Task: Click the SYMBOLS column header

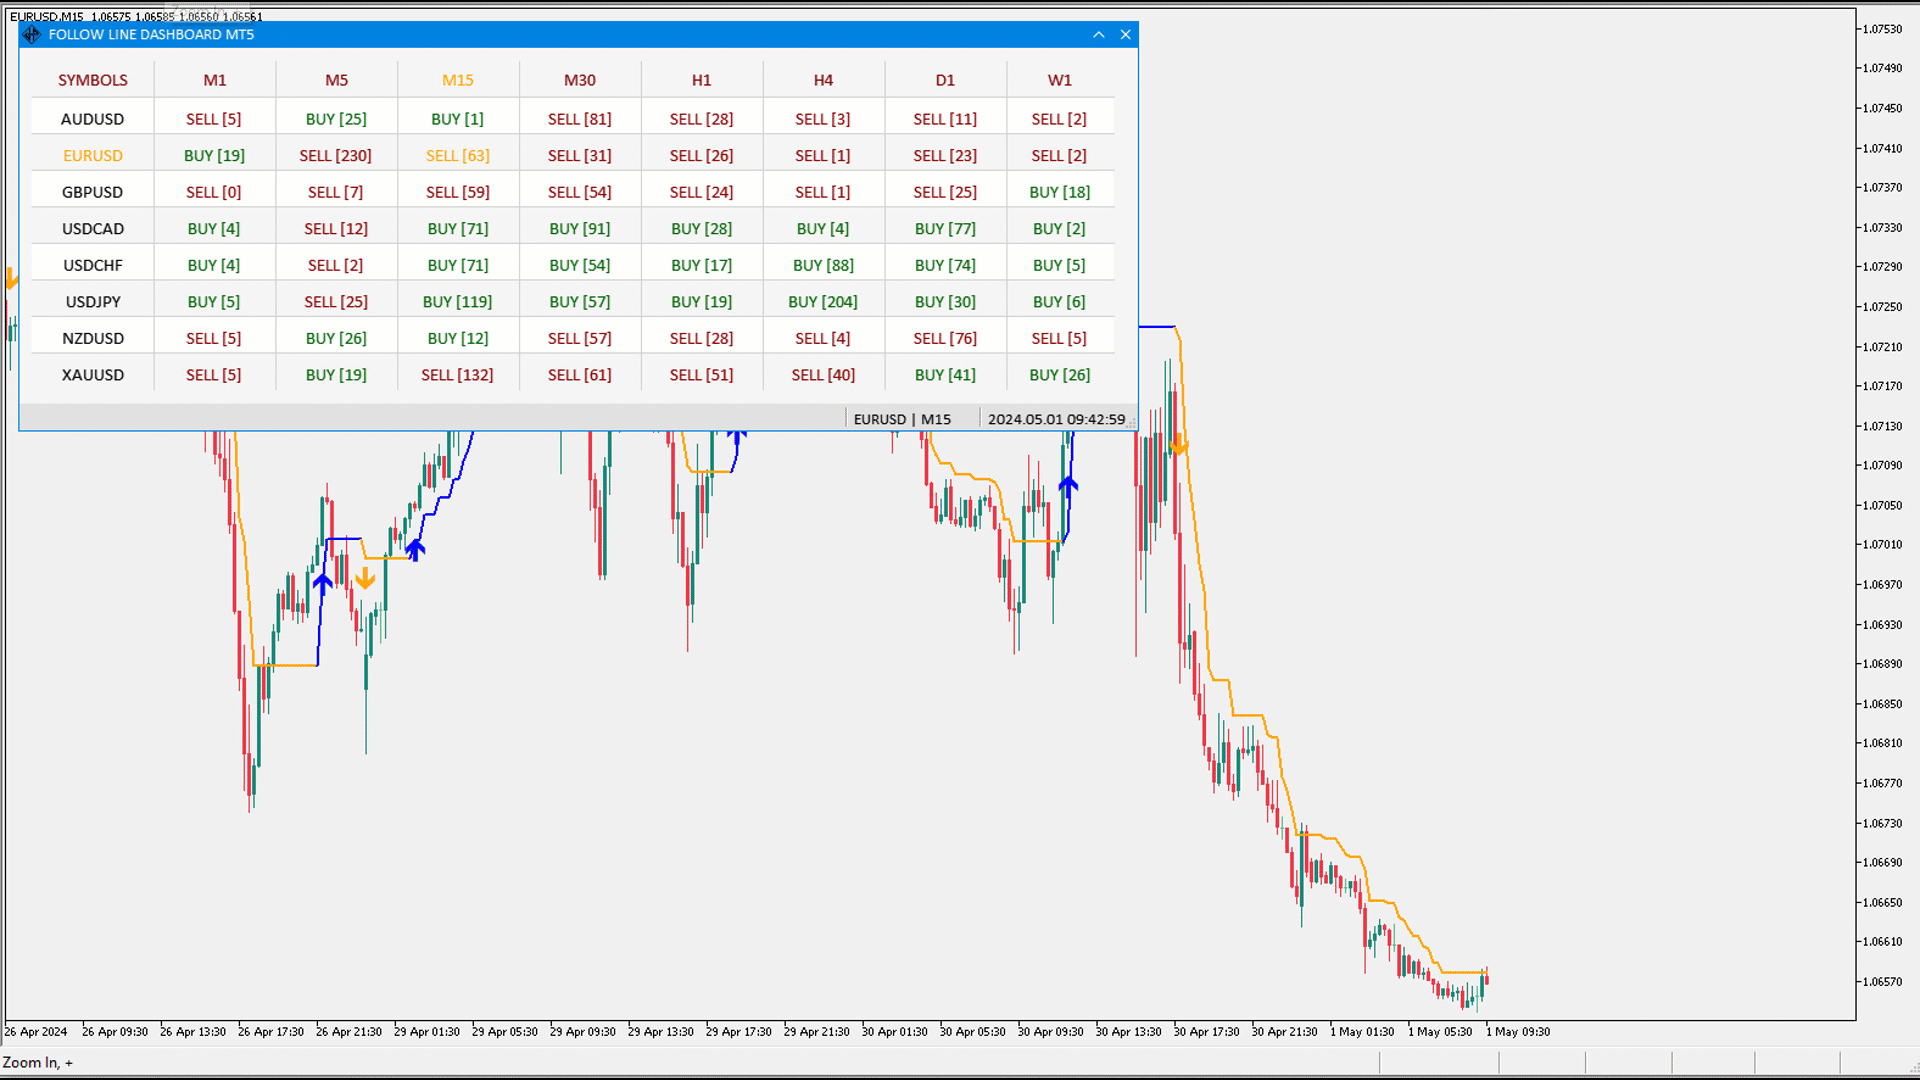Action: coord(92,79)
